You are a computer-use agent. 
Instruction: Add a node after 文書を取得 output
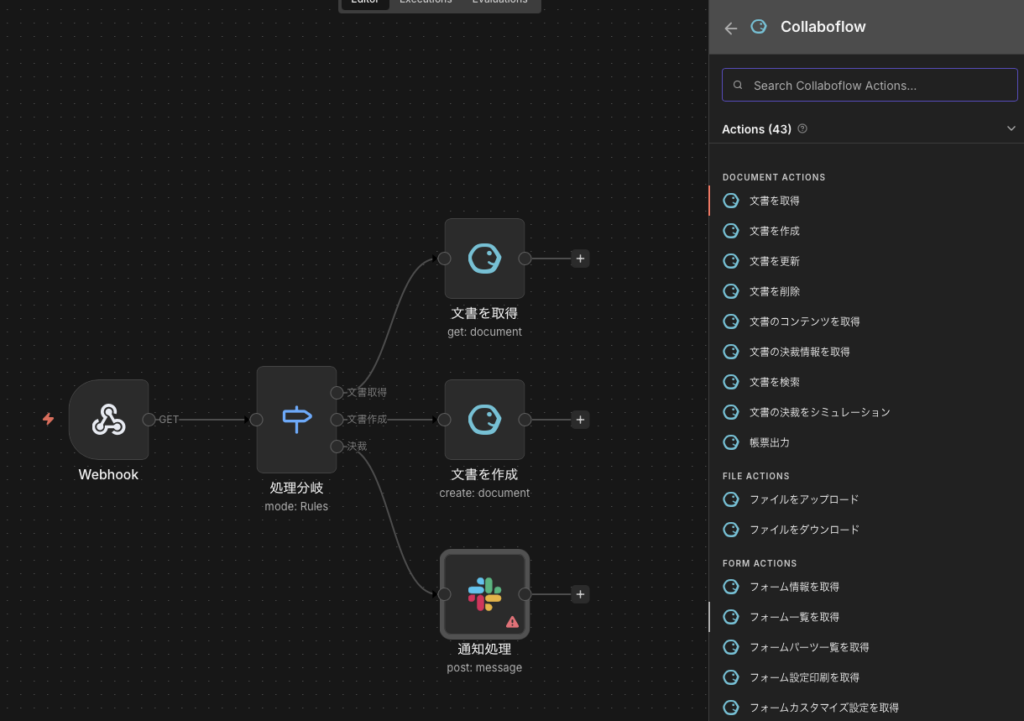[580, 259]
